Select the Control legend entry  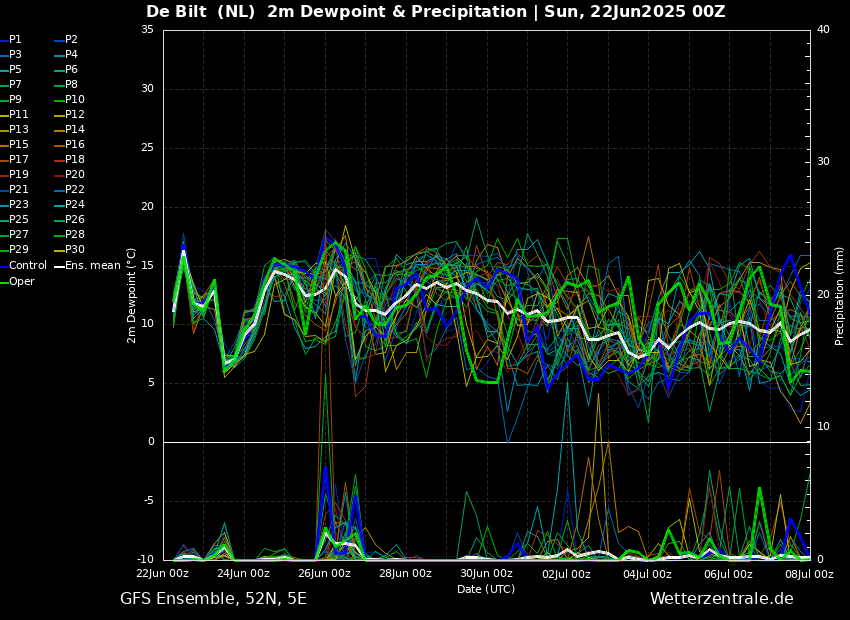point(23,266)
